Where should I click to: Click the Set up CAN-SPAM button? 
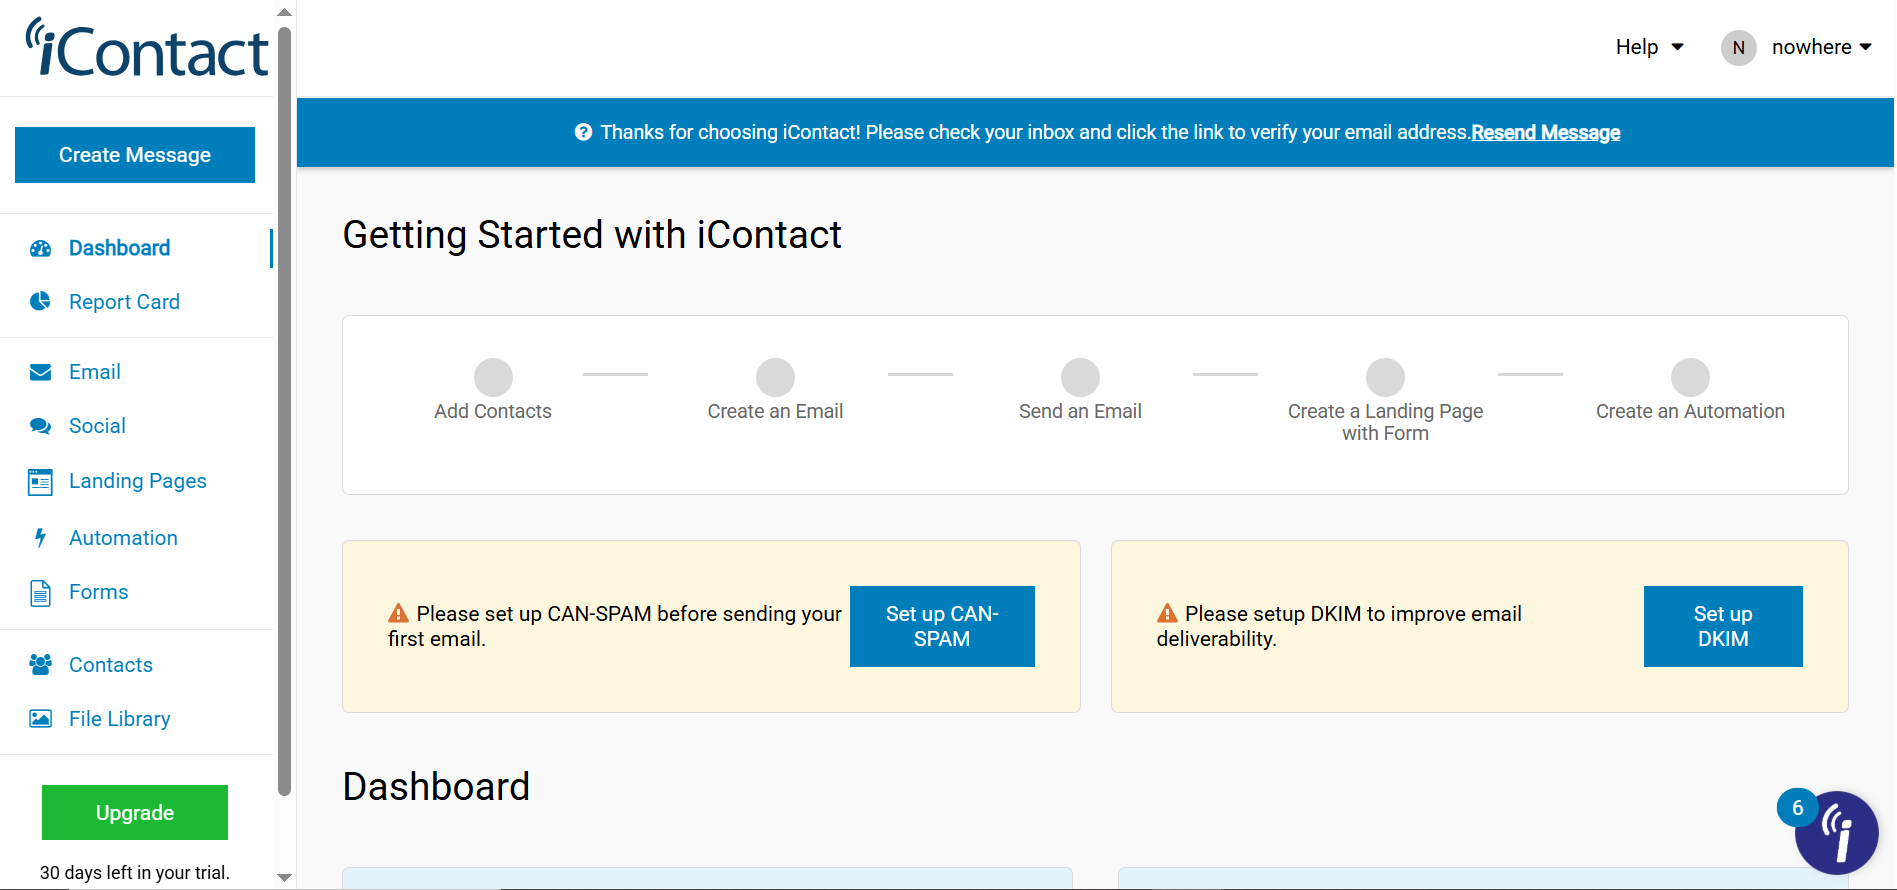[942, 626]
